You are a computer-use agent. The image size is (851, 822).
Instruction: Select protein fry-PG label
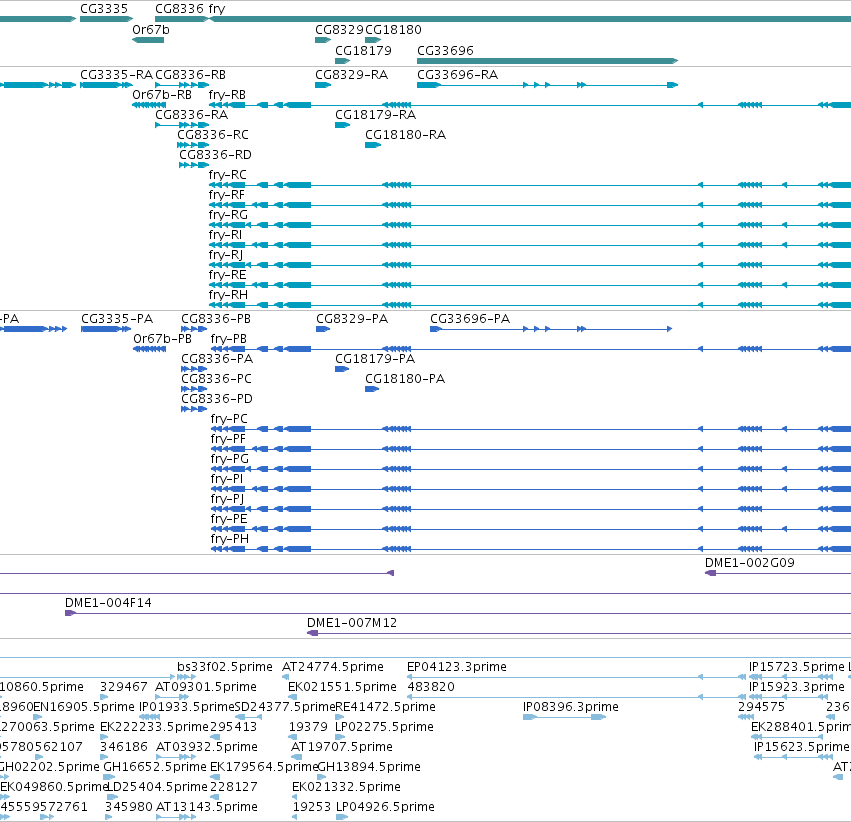230,458
